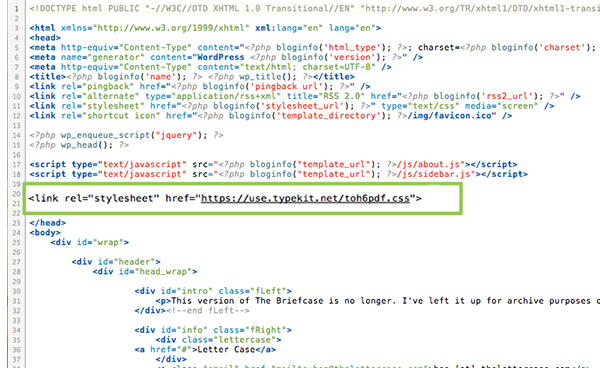Image resolution: width=600 pixels, height=368 pixels.
Task: Click the typekit stylesheet URL in the link tag
Action: click(x=305, y=198)
